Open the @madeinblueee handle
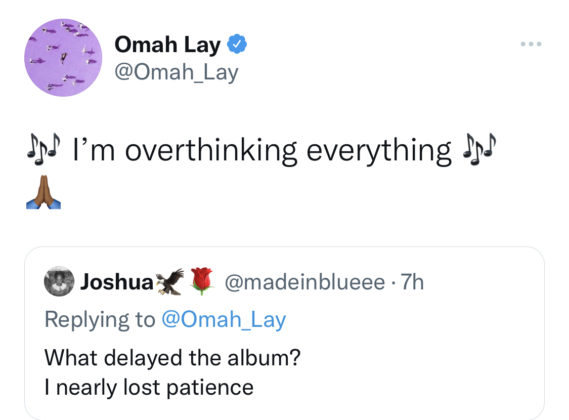The image size is (569, 420). pyautogui.click(x=305, y=282)
